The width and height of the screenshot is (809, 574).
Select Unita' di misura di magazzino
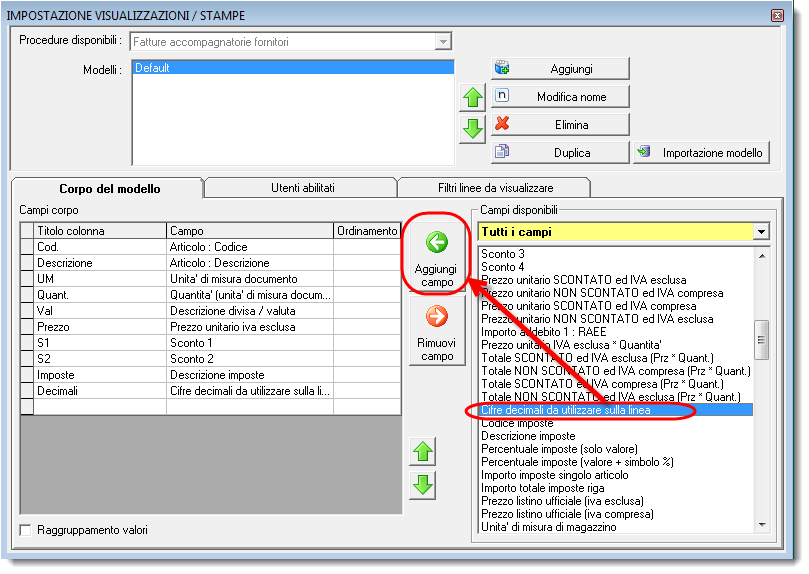tap(616, 527)
